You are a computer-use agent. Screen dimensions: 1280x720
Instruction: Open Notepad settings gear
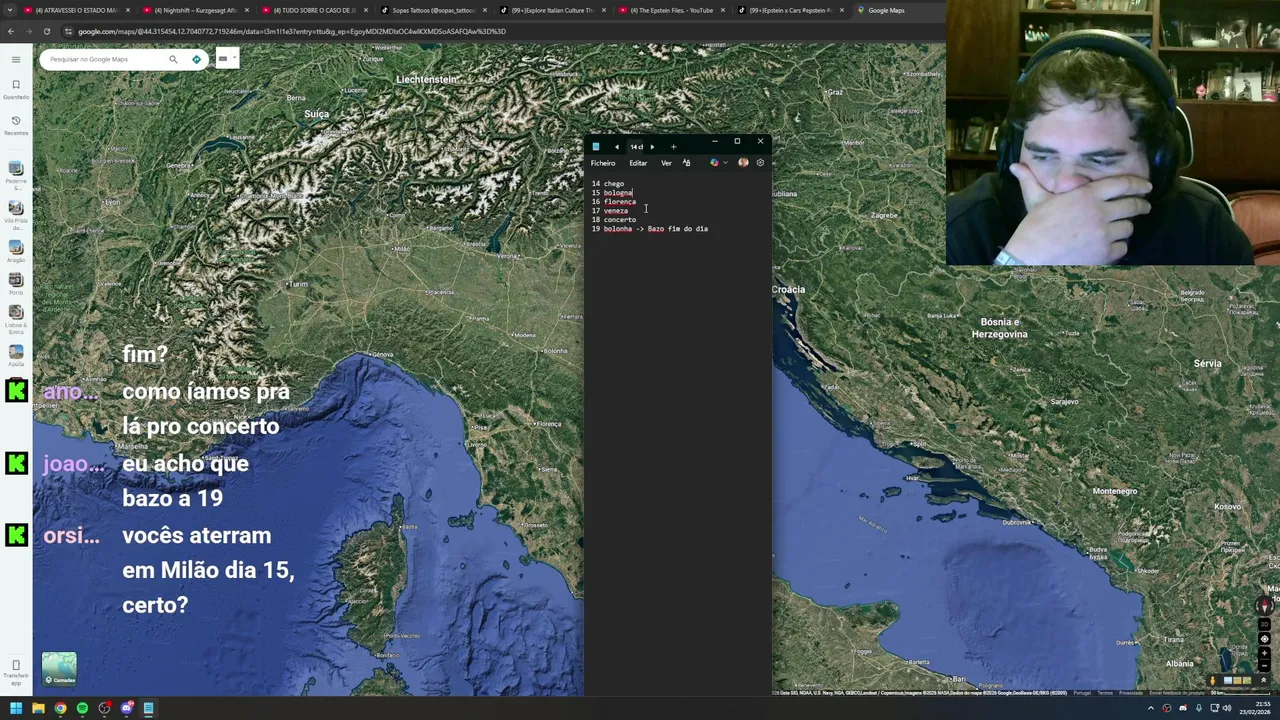pos(760,163)
